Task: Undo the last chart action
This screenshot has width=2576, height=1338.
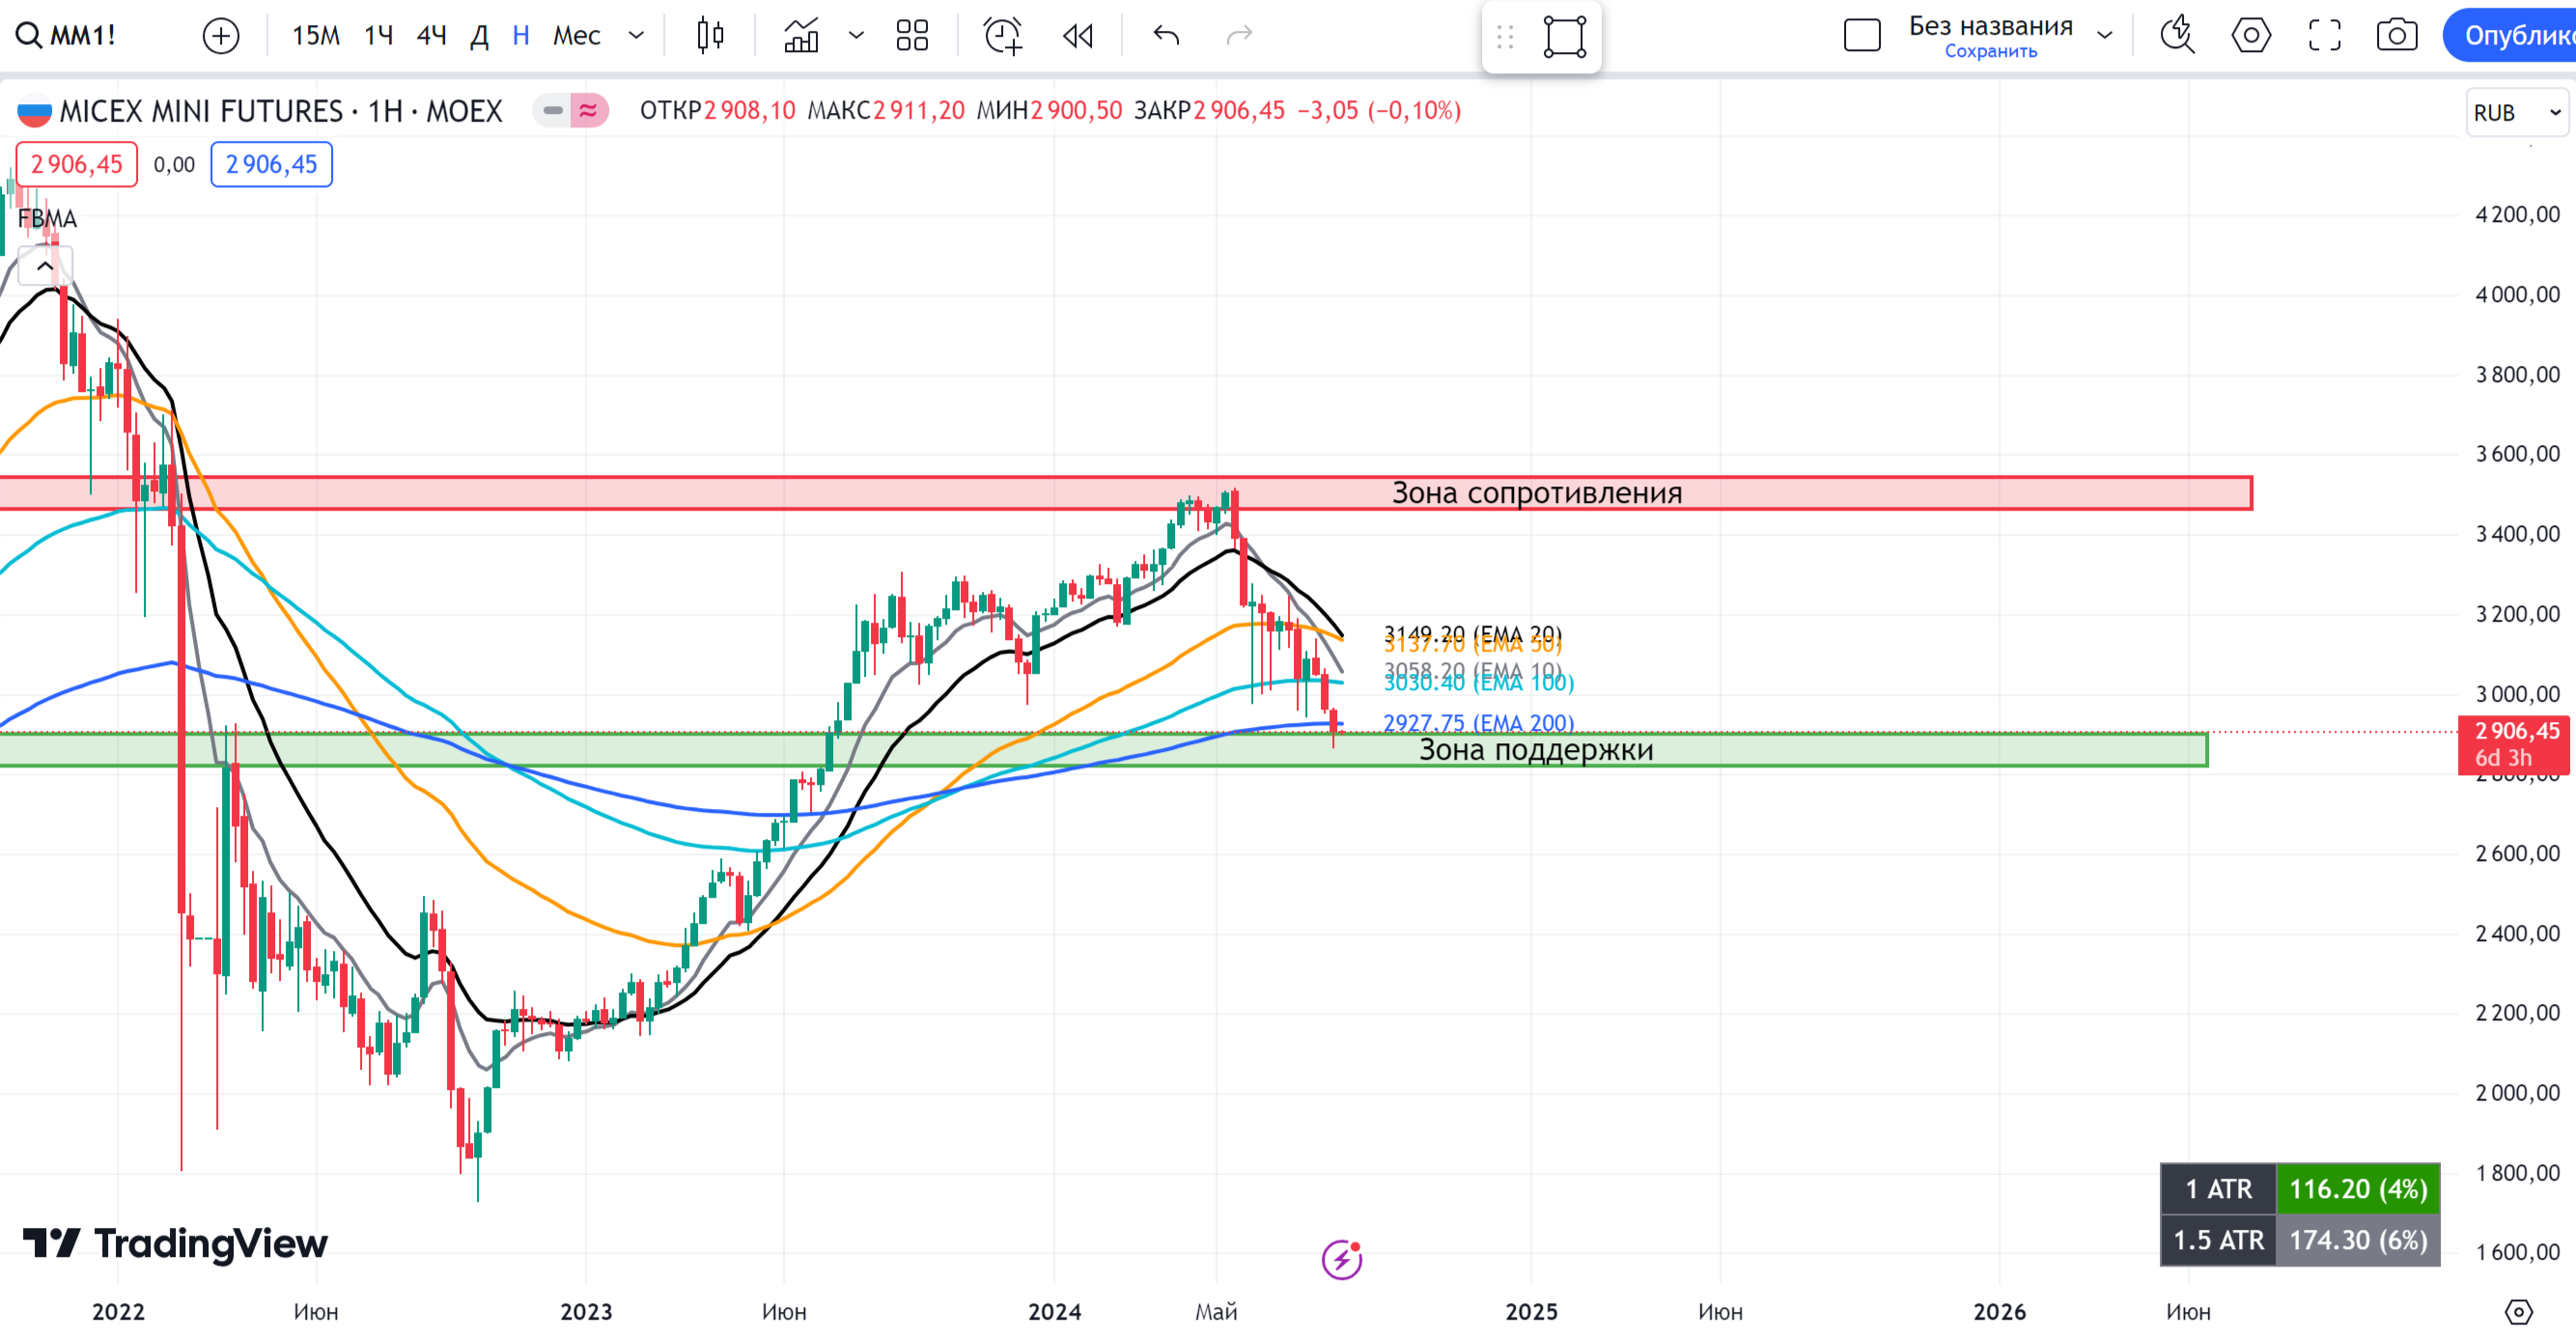Action: (x=1166, y=36)
